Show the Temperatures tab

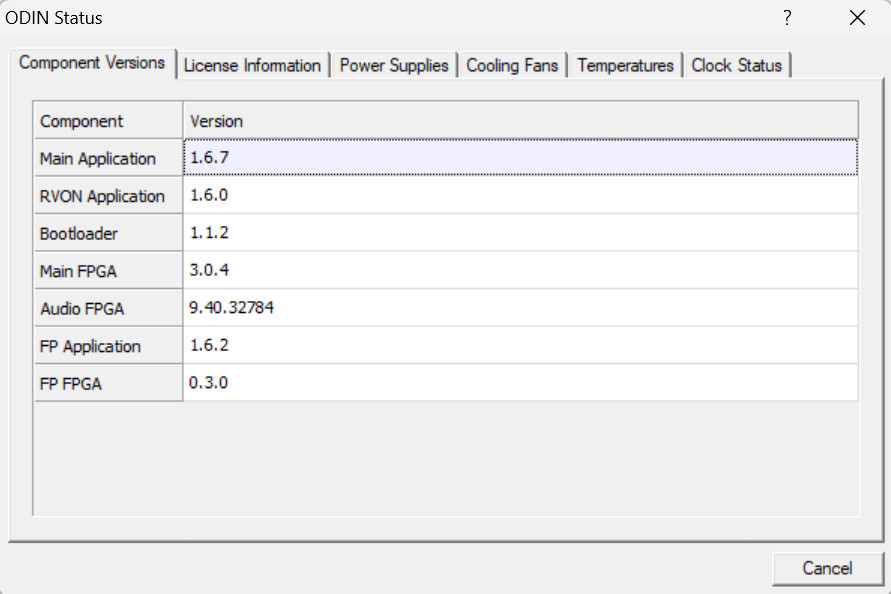(x=625, y=66)
